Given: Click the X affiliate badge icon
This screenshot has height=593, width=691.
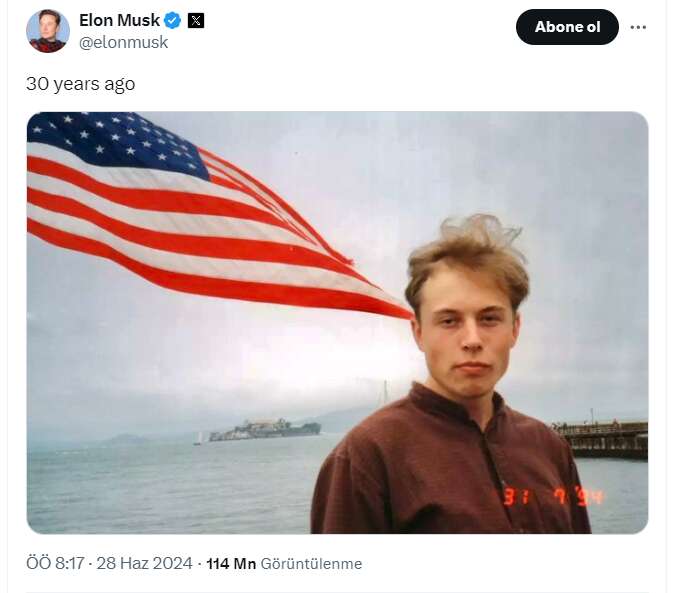Looking at the screenshot, I should tap(196, 20).
